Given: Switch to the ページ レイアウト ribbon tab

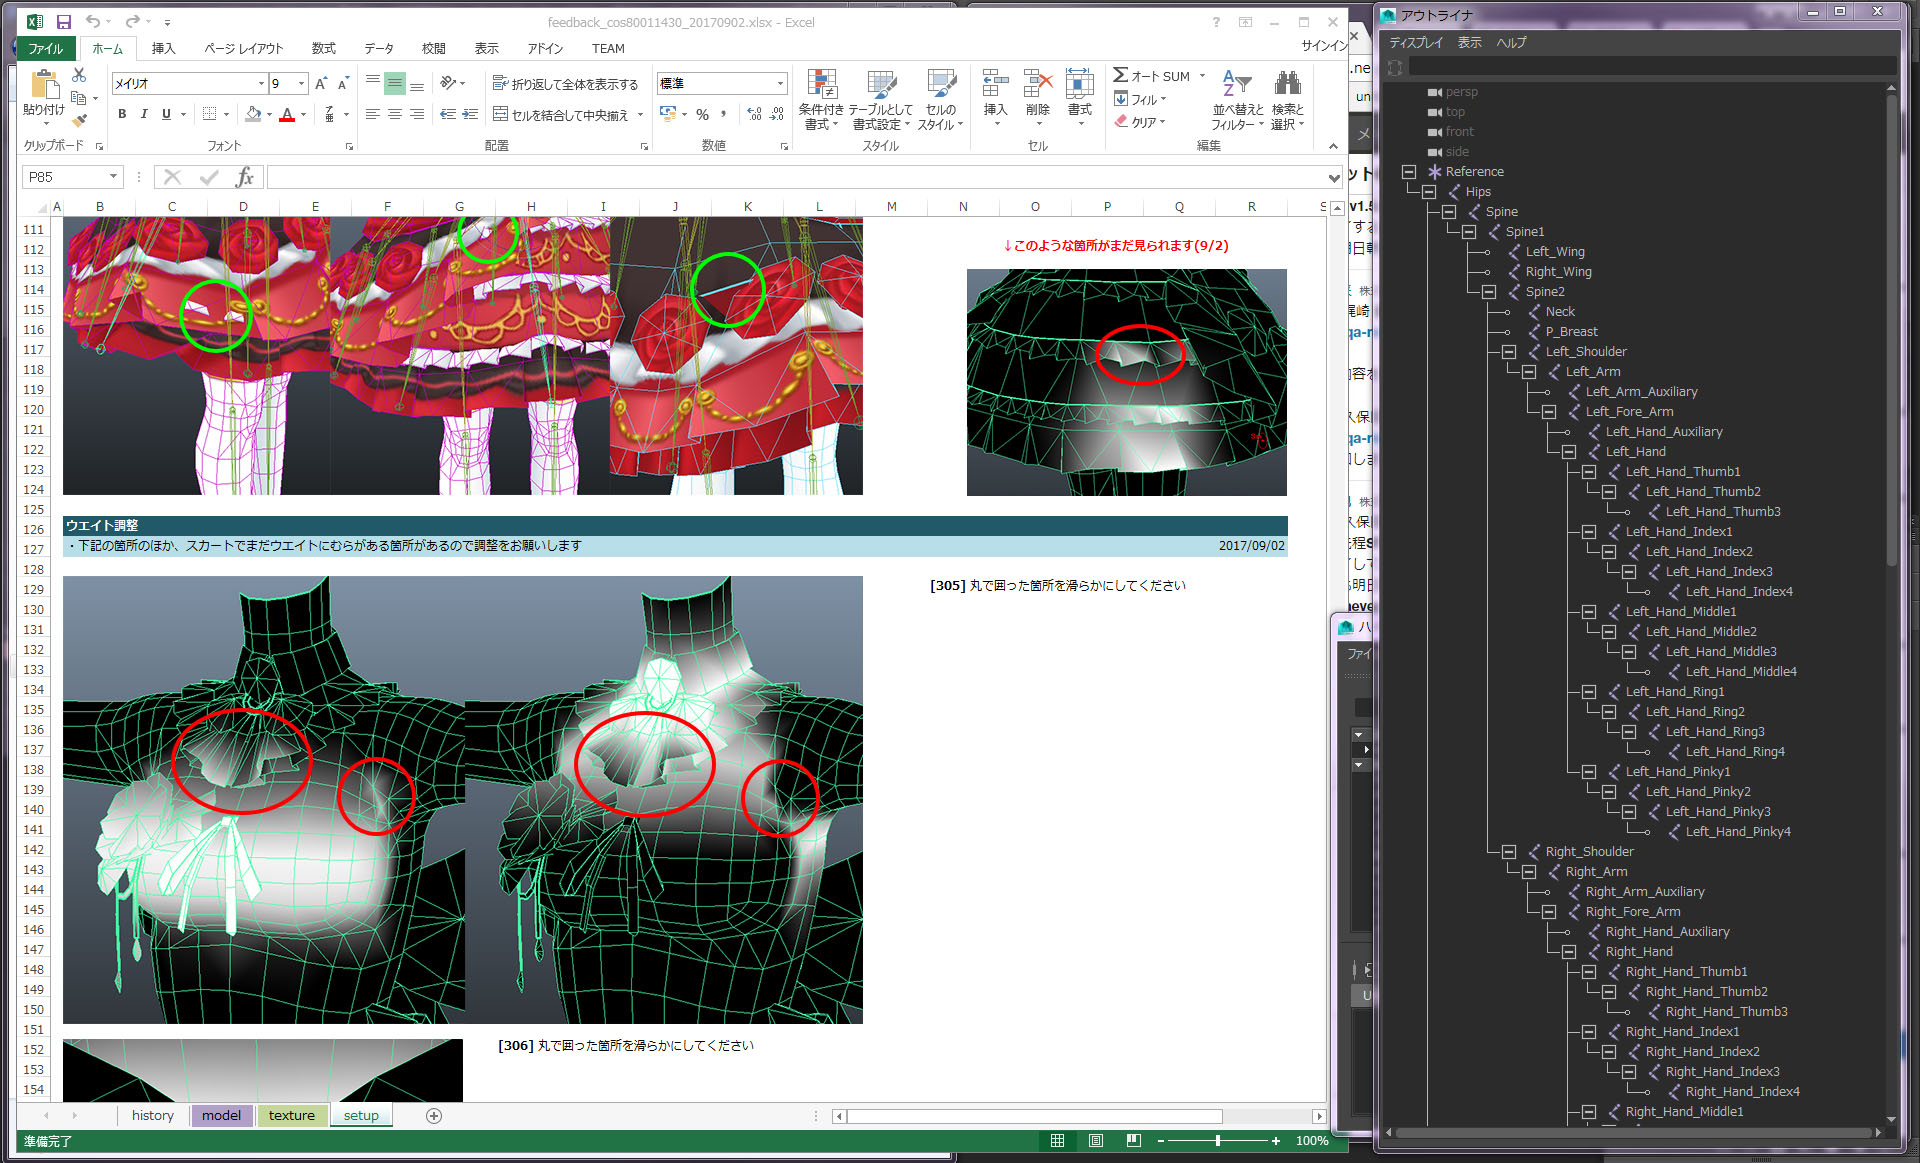Looking at the screenshot, I should point(243,48).
